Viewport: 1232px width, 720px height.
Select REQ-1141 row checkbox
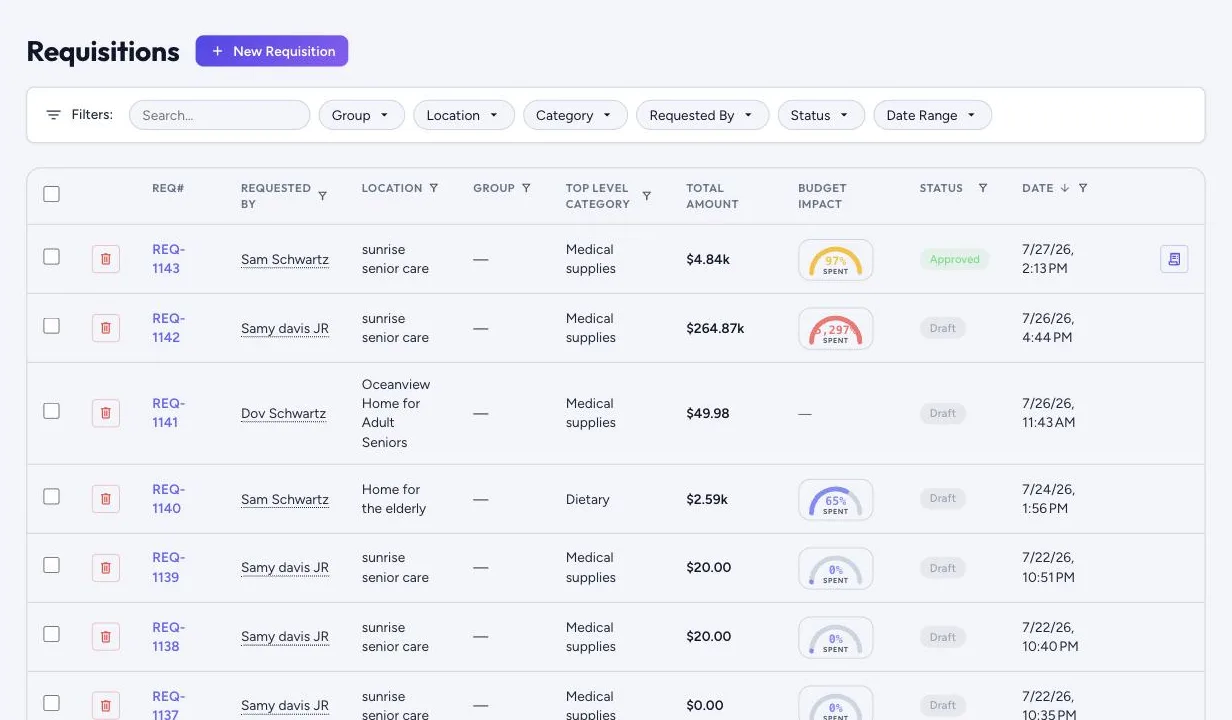point(52,411)
